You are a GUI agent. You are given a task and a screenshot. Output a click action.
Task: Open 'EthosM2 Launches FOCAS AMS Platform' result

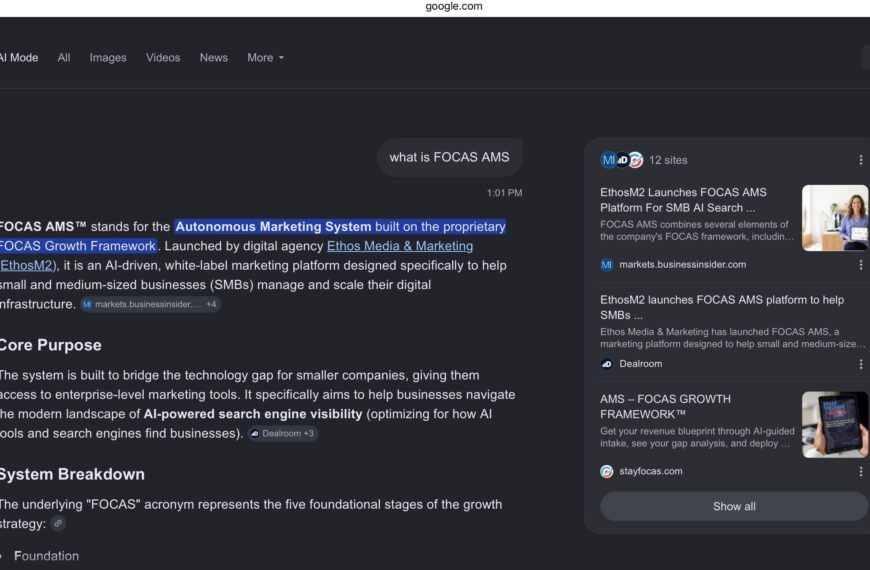[x=684, y=200]
